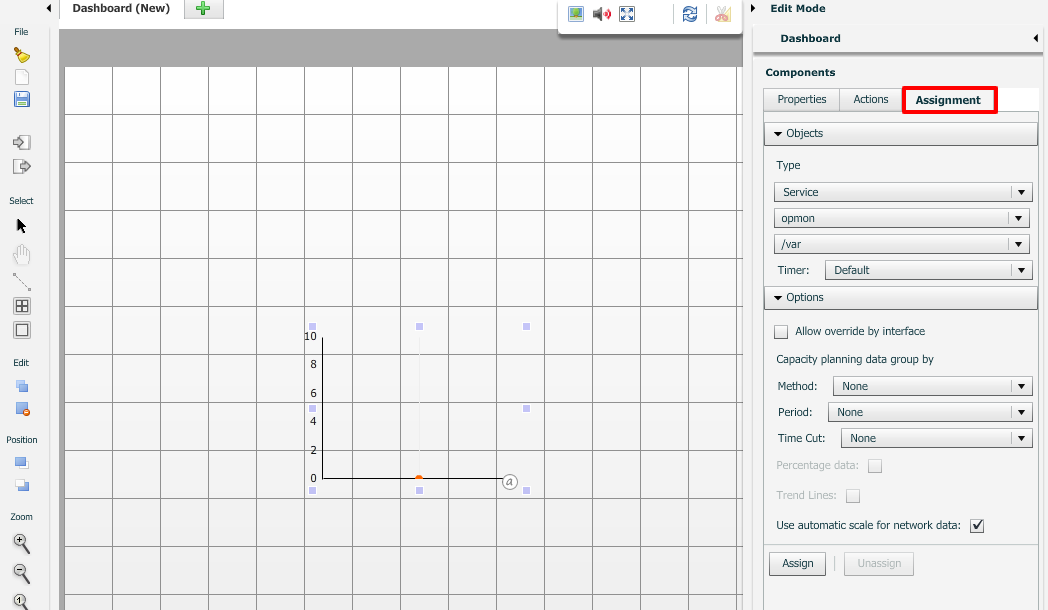Image resolution: width=1048 pixels, height=610 pixels.
Task: Click the export arrow icon in sidebar
Action: tap(21, 166)
